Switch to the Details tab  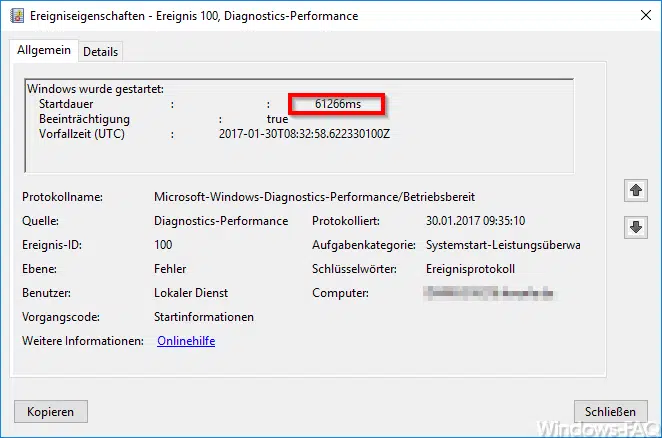coord(100,51)
